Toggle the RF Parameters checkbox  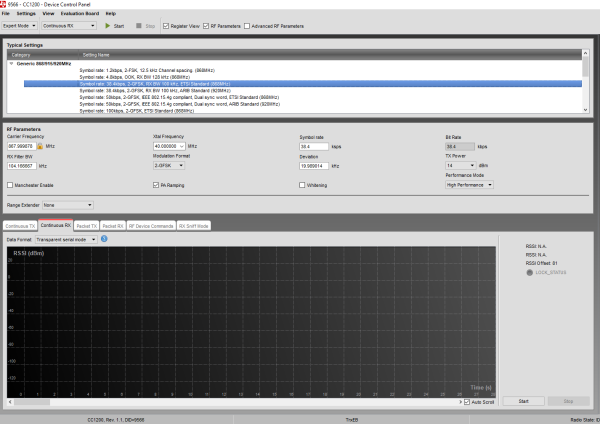(206, 26)
